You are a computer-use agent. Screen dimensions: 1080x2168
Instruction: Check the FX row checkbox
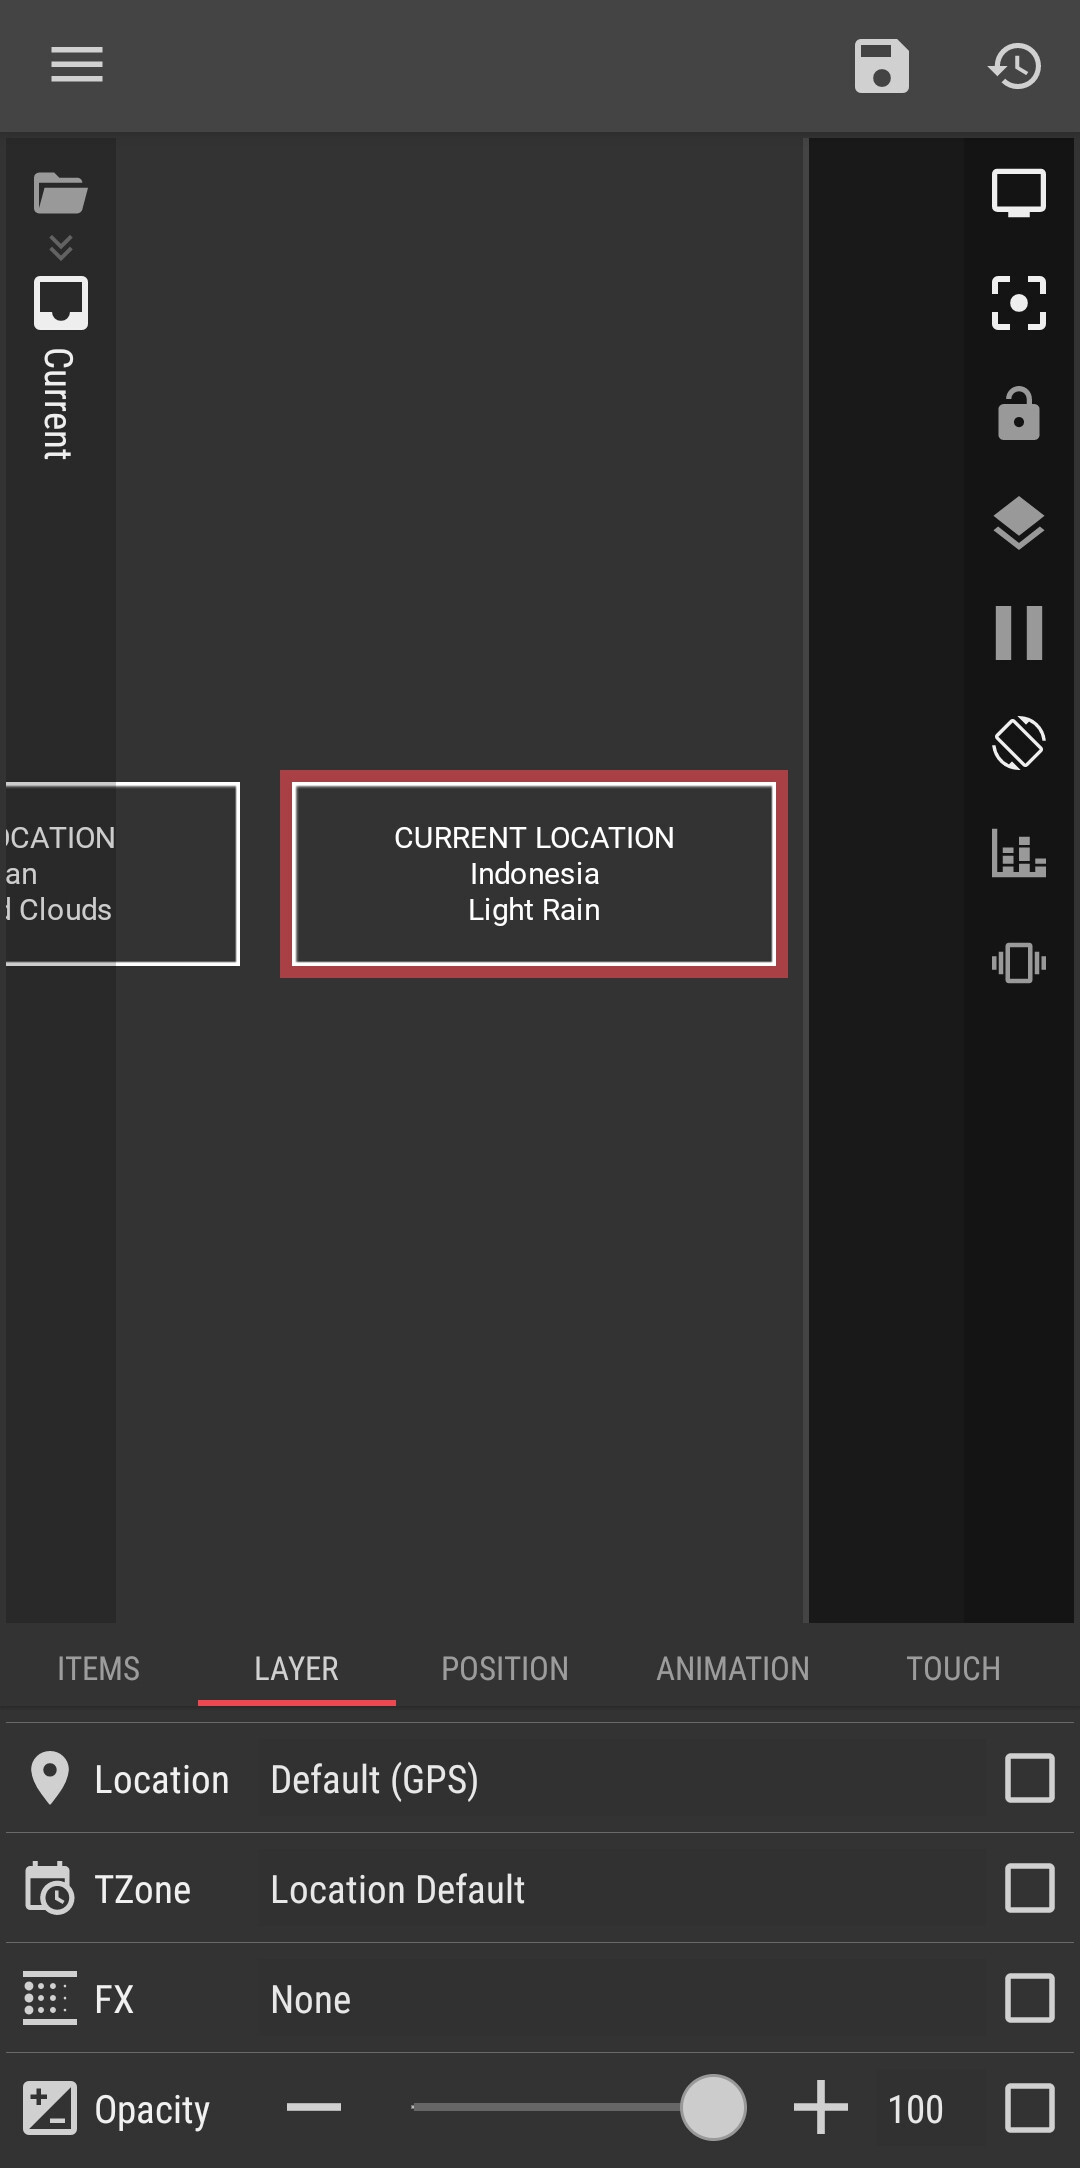[x=1029, y=1998]
